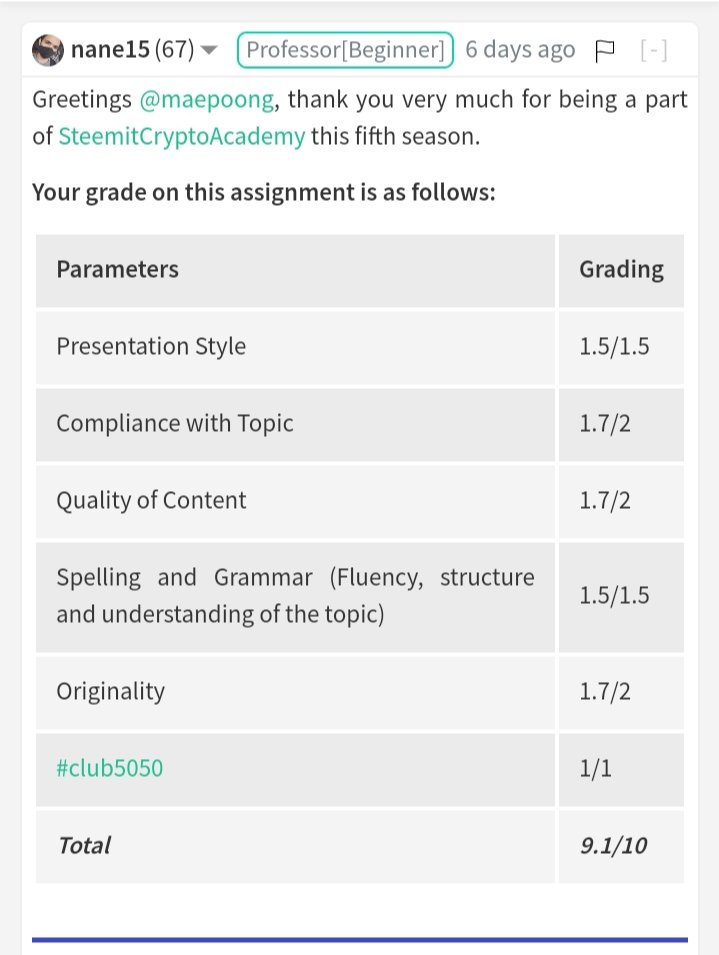719x955 pixels.
Task: Open the dropdown arrow next to nane15 (67)
Action: coord(209,51)
